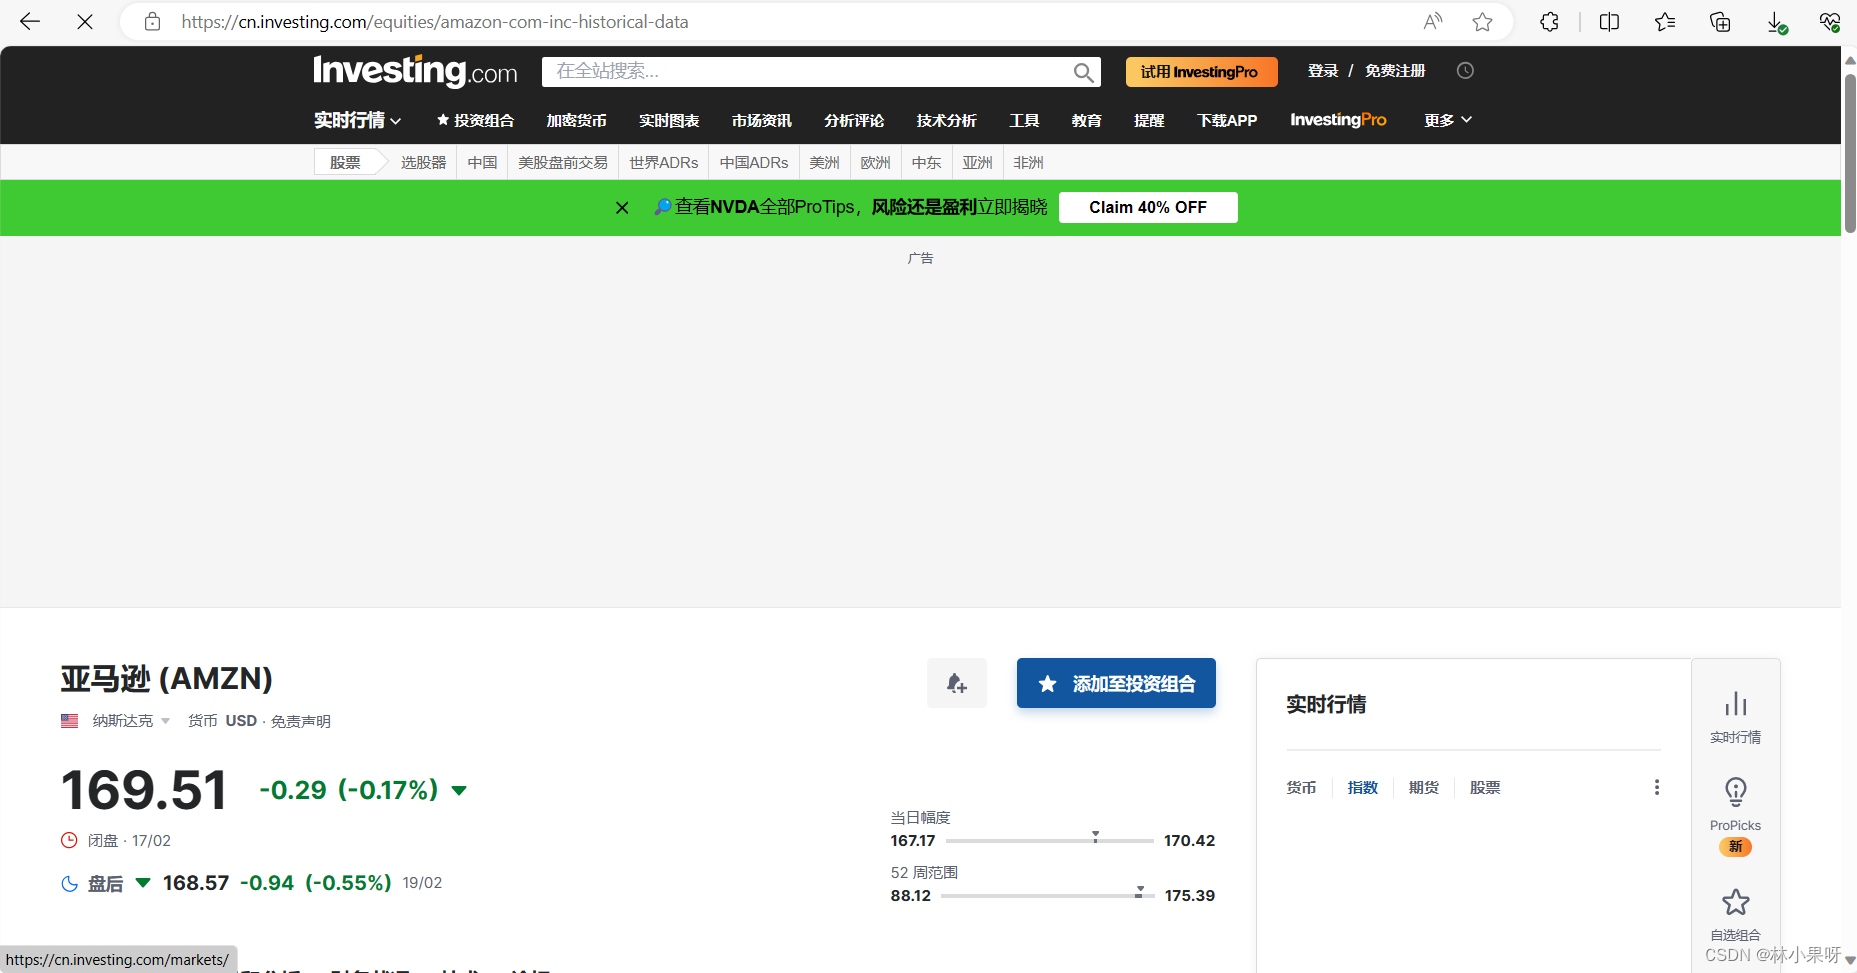Screen dimensions: 1857x973
Task: Open 加密货币 menu item
Action: (576, 120)
